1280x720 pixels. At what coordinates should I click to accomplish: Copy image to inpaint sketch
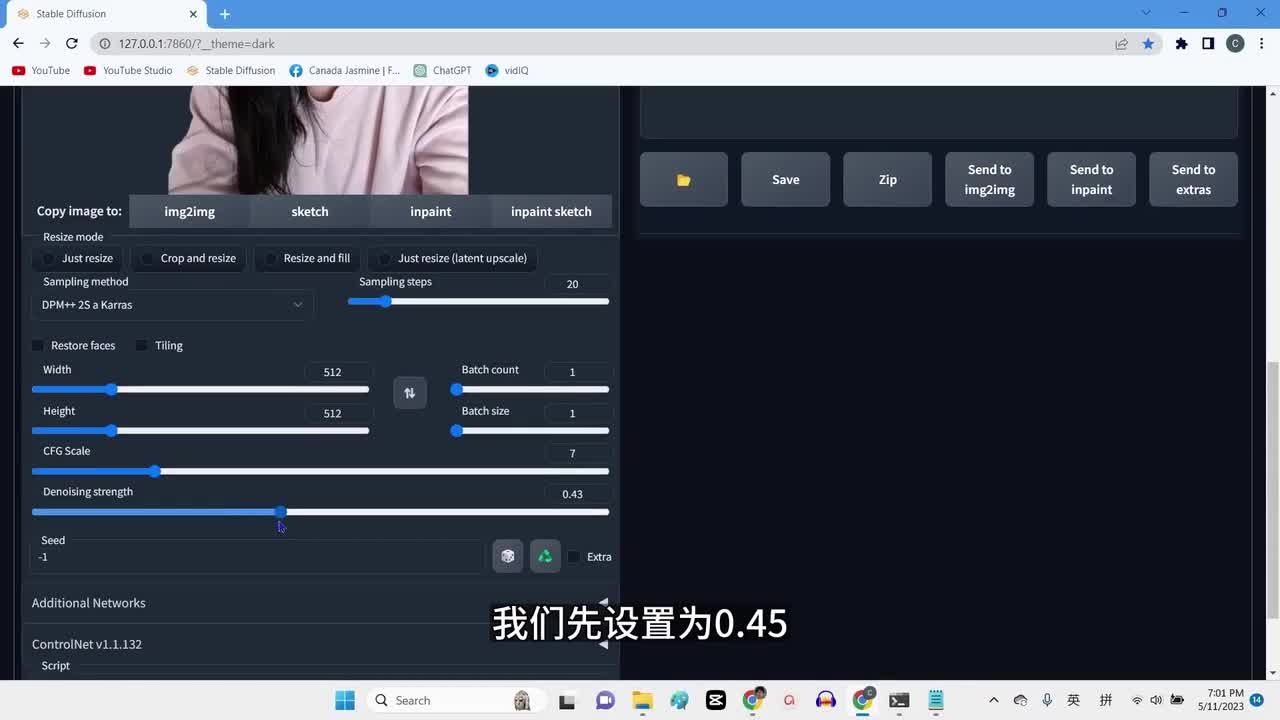click(x=551, y=212)
